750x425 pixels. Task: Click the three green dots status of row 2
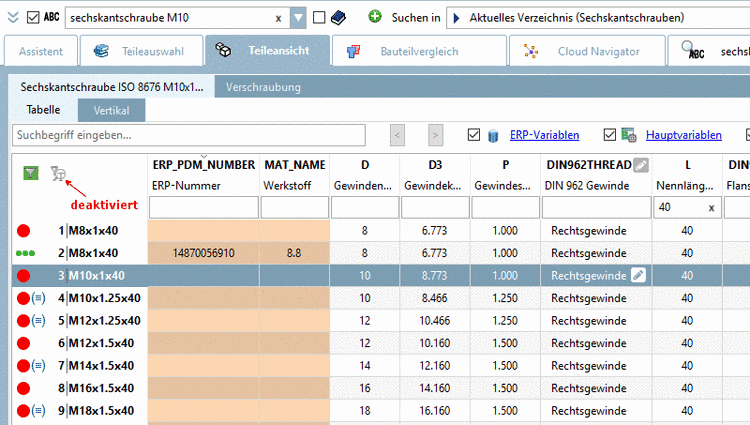point(25,253)
